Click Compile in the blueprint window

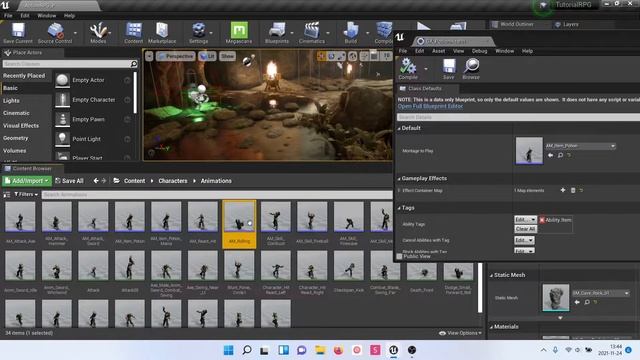point(408,69)
